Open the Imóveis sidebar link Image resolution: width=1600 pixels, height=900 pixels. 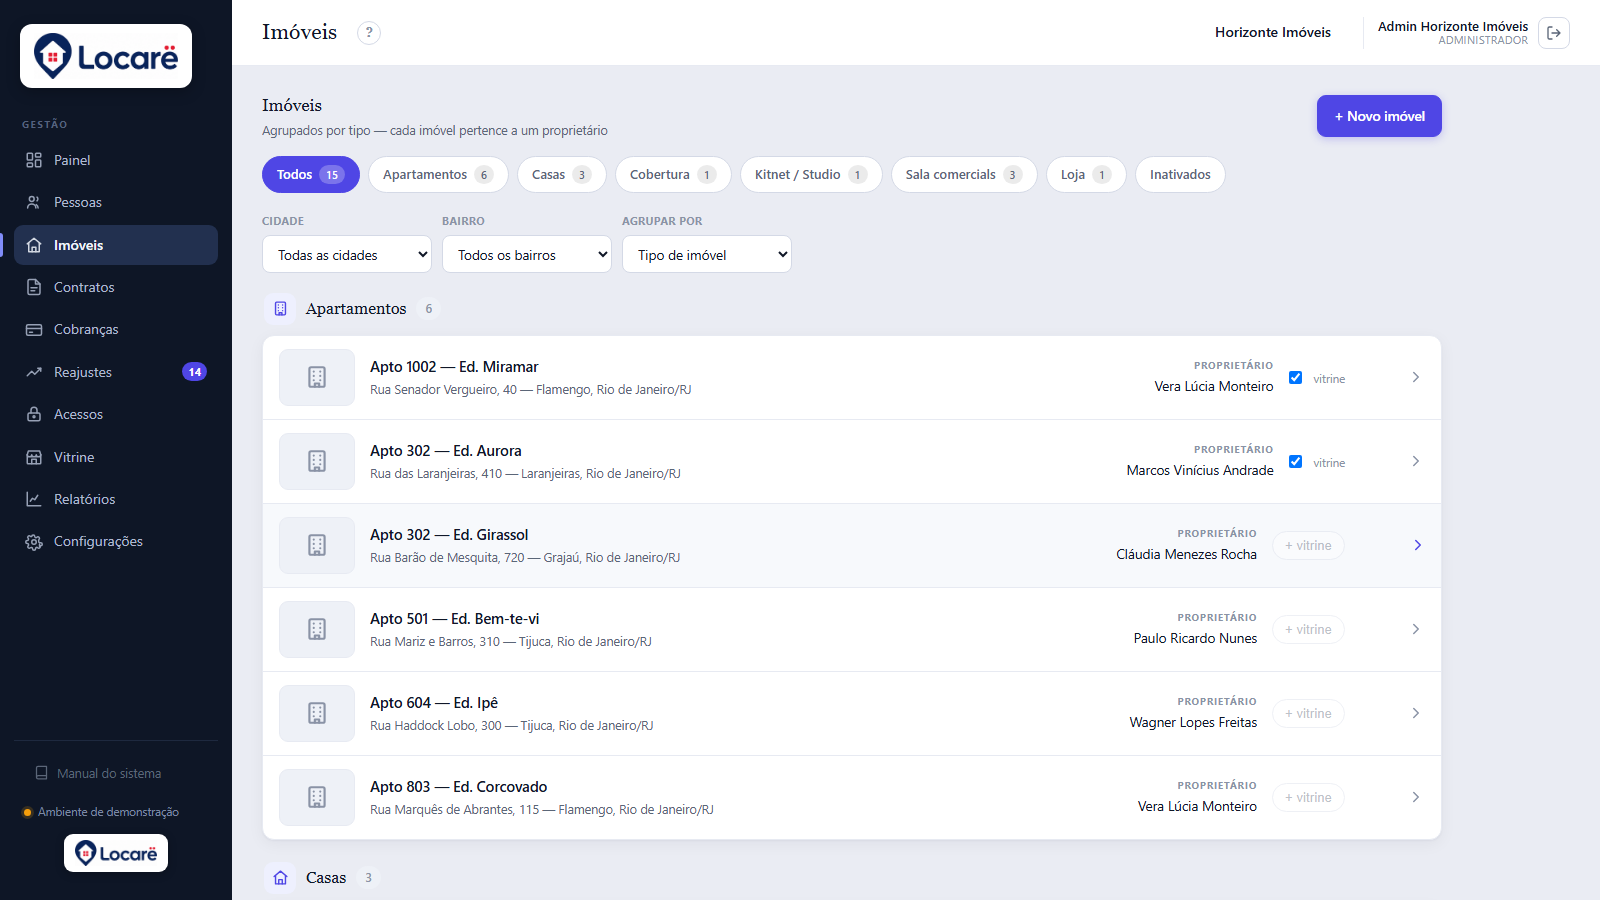(116, 245)
